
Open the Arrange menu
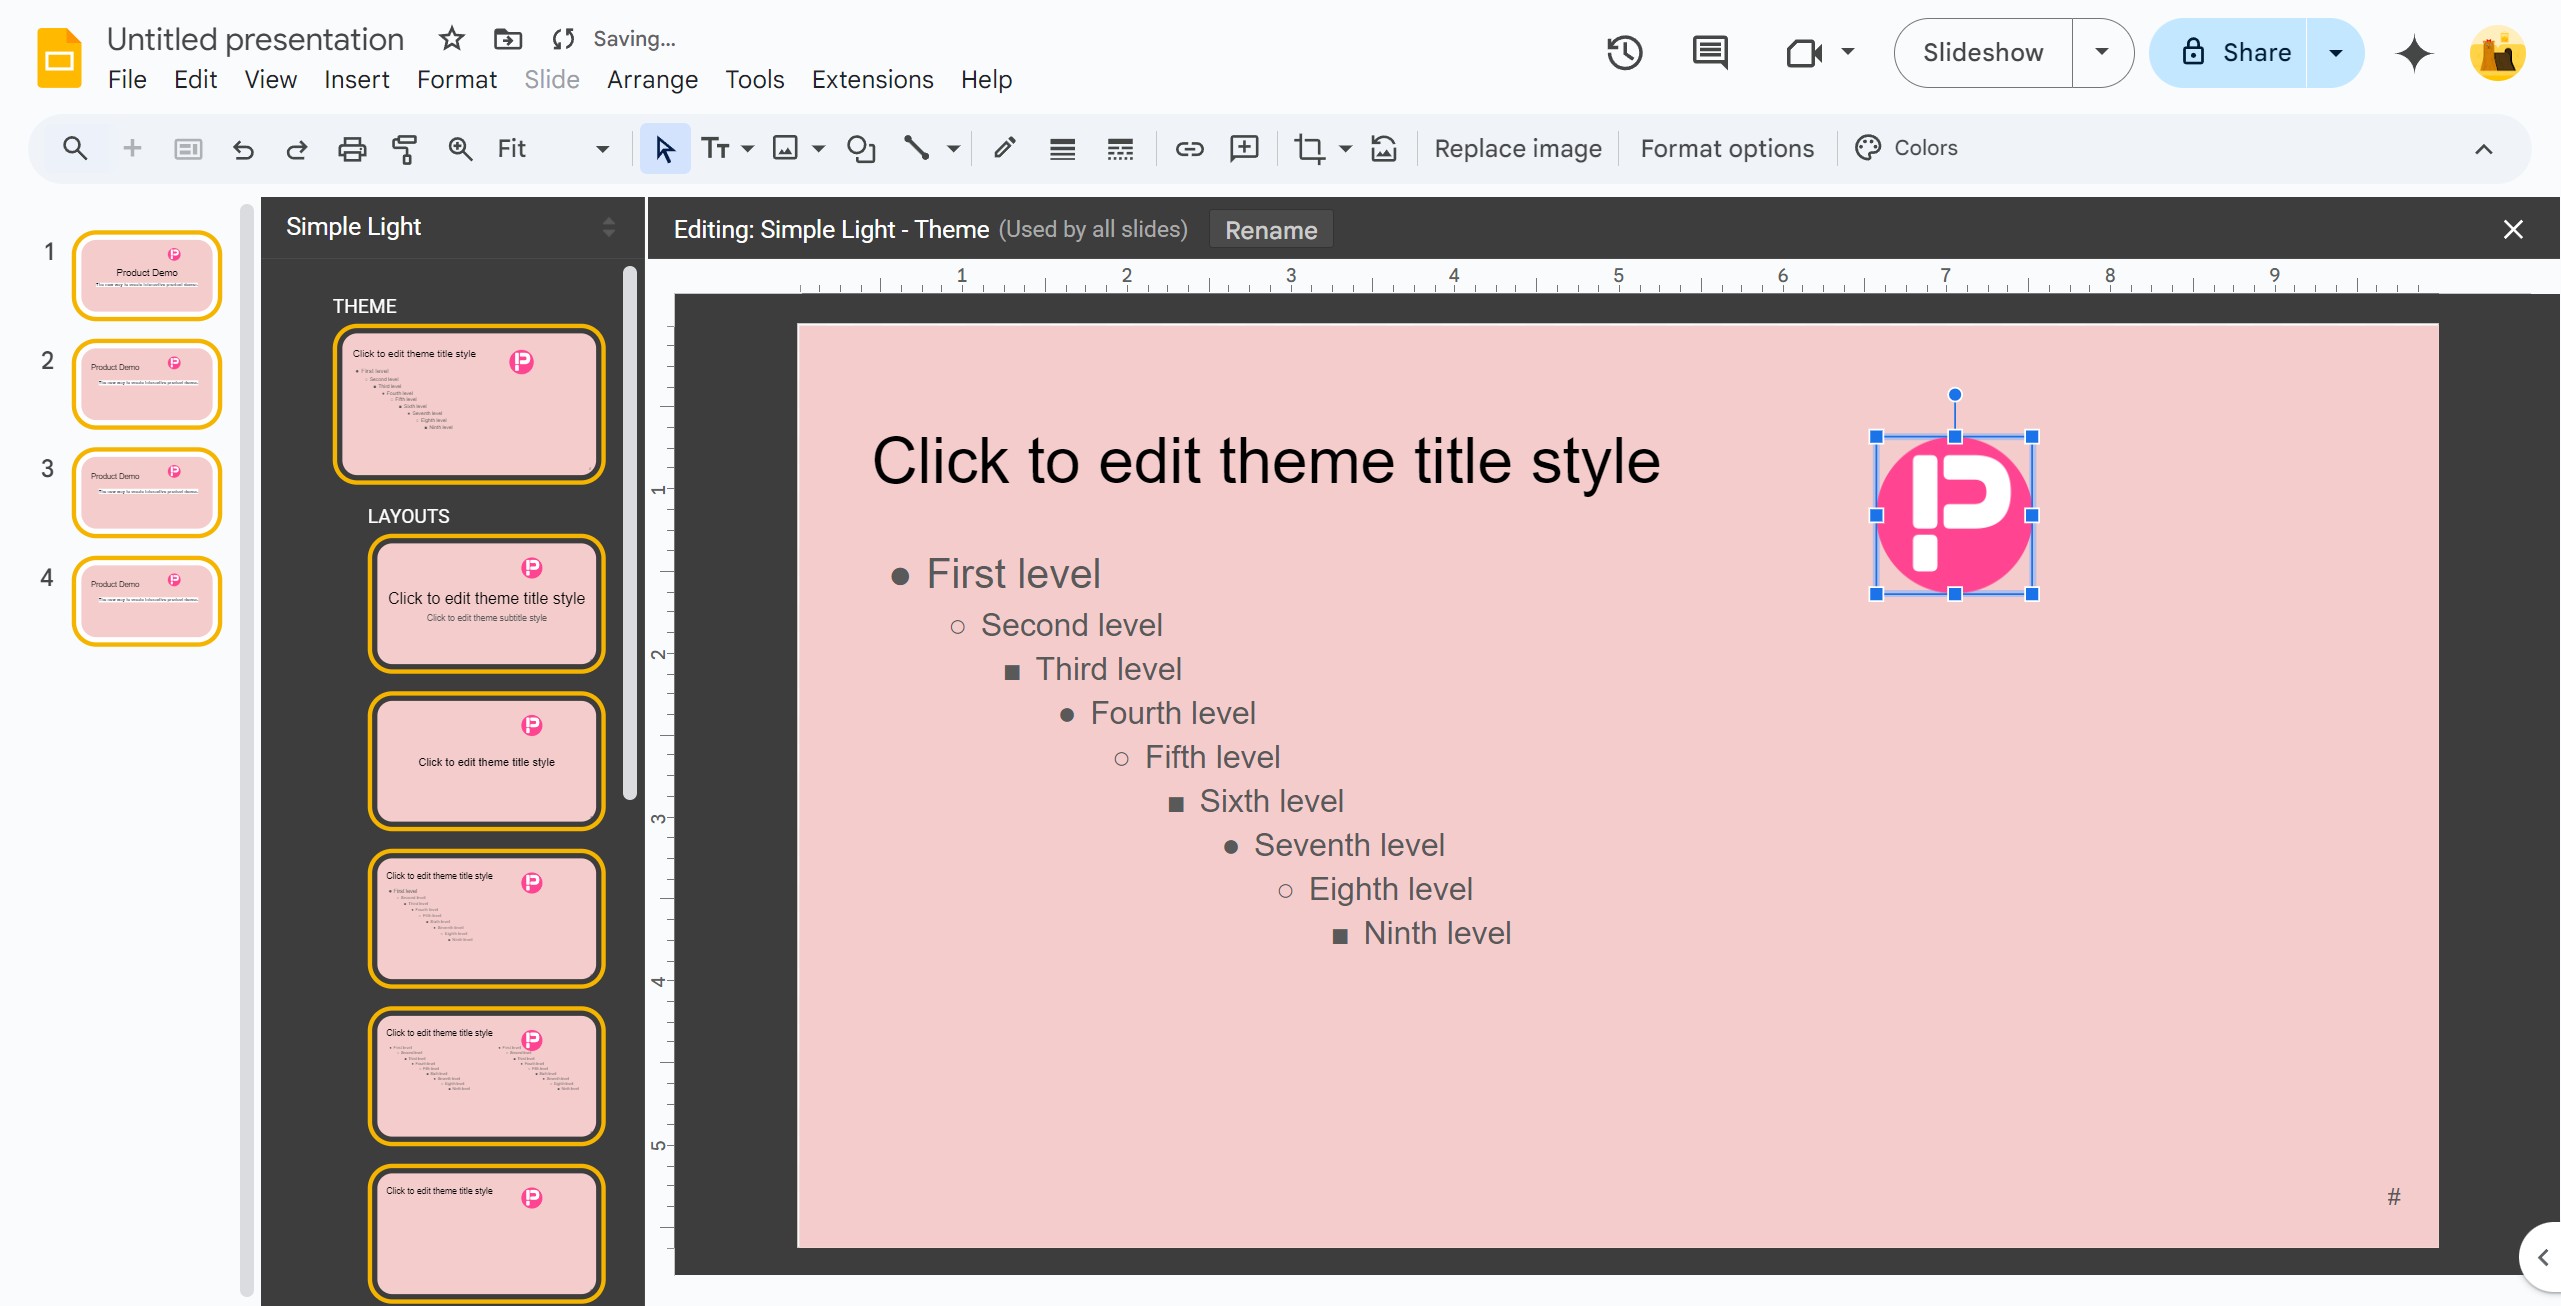[652, 79]
